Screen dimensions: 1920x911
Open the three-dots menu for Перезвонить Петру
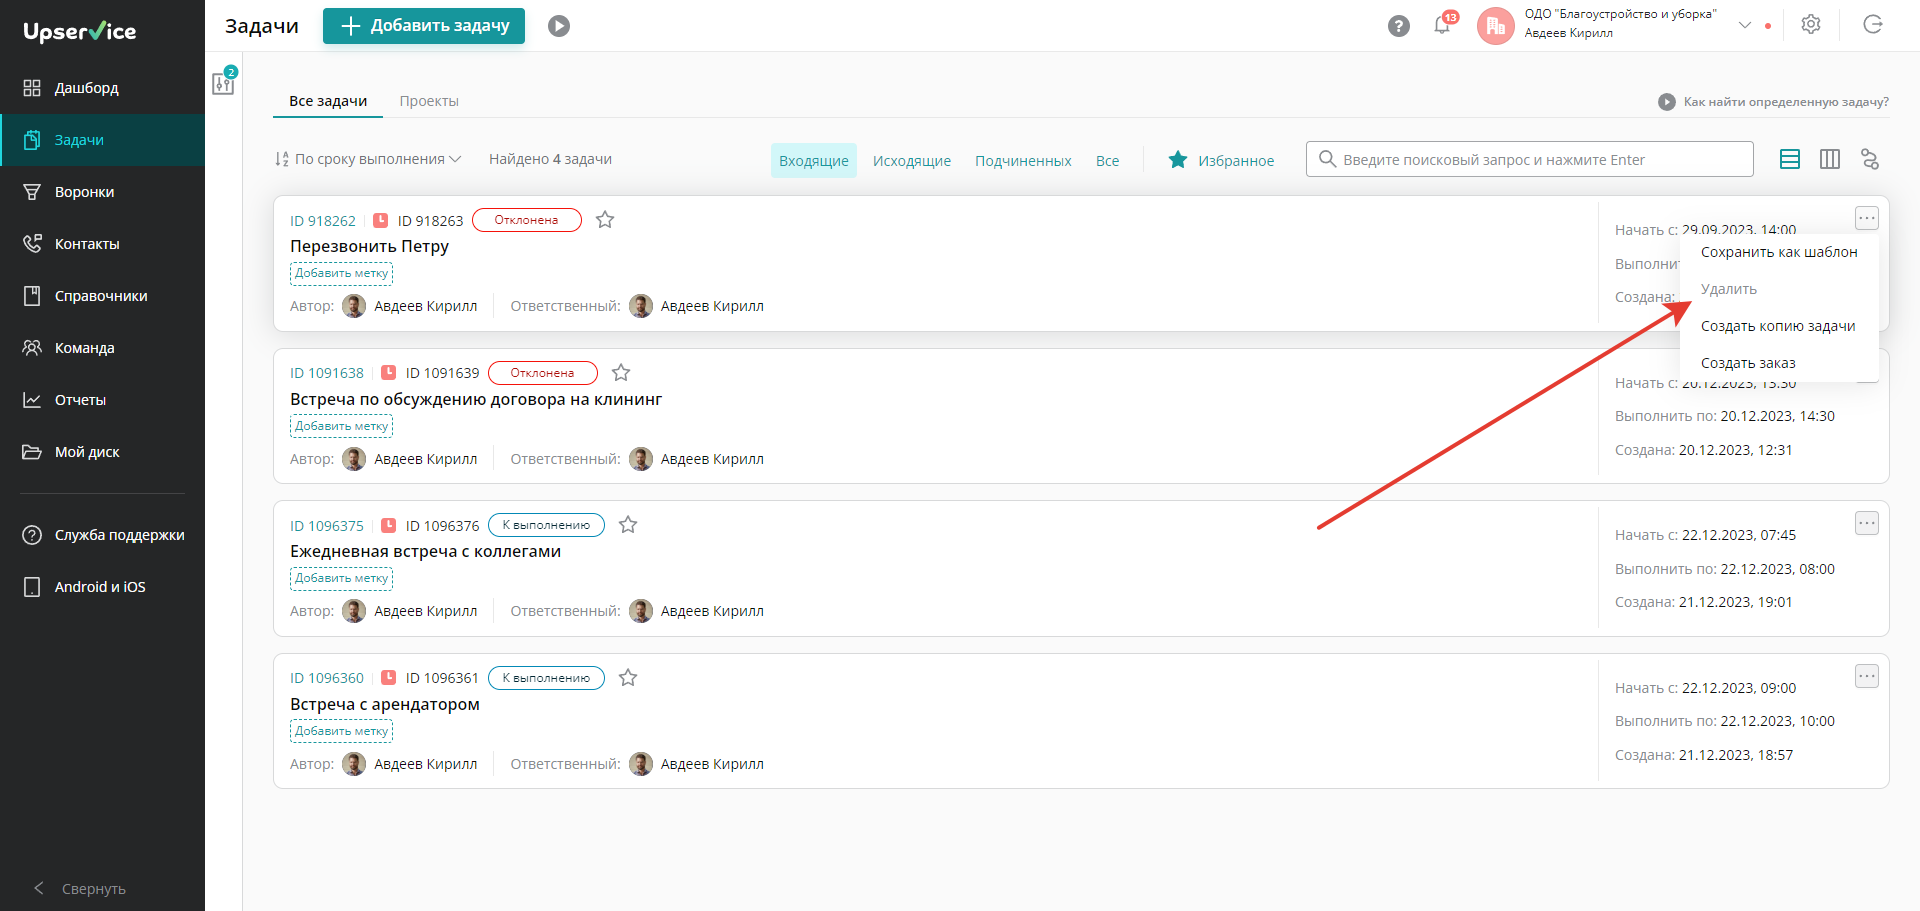coord(1867,218)
